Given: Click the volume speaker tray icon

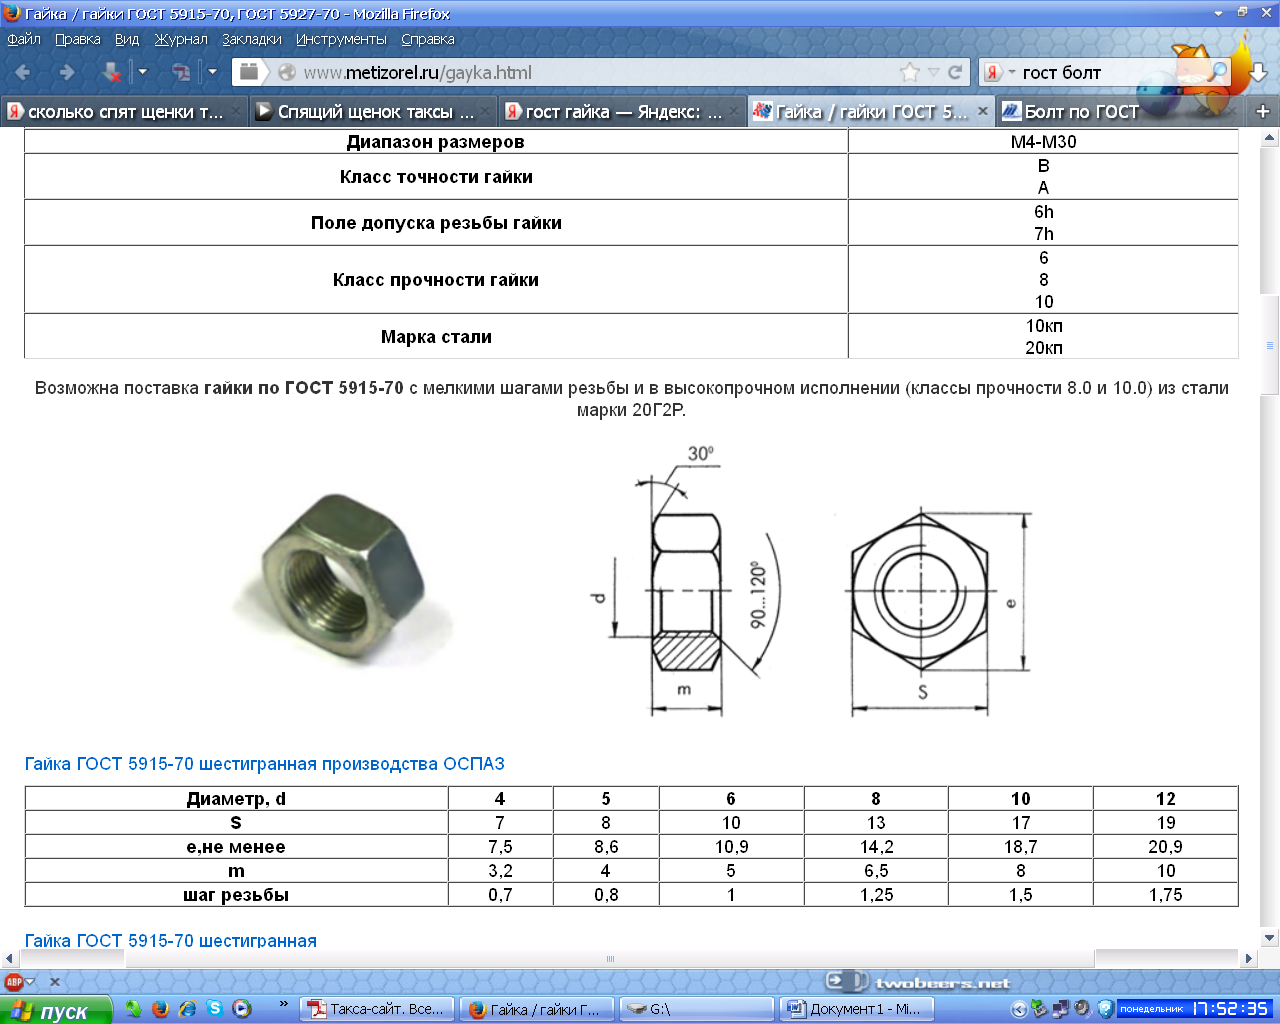Looking at the screenshot, I should tap(1082, 1009).
